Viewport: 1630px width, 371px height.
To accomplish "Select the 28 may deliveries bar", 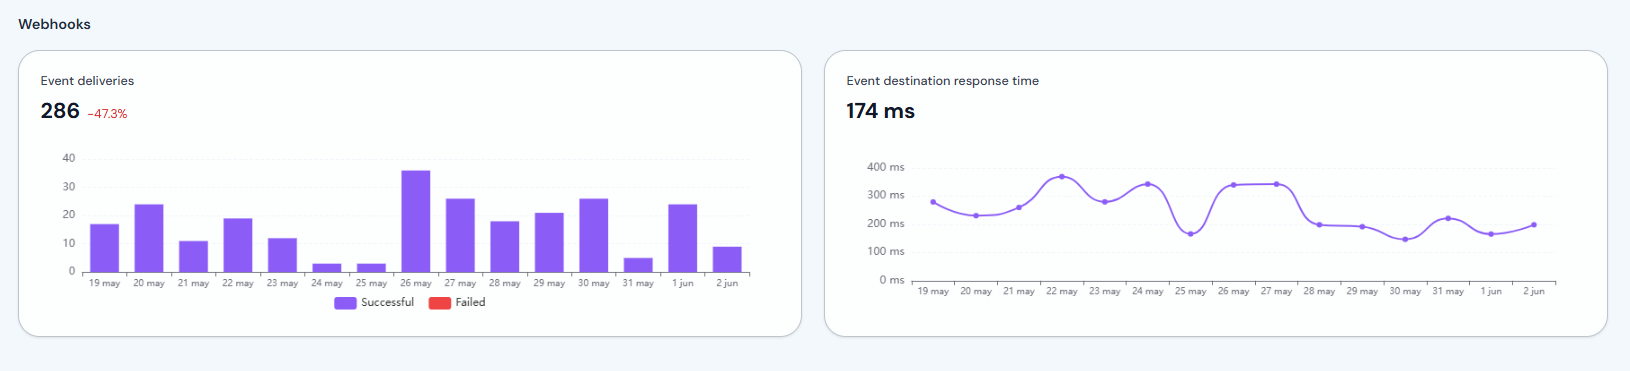I will (505, 247).
